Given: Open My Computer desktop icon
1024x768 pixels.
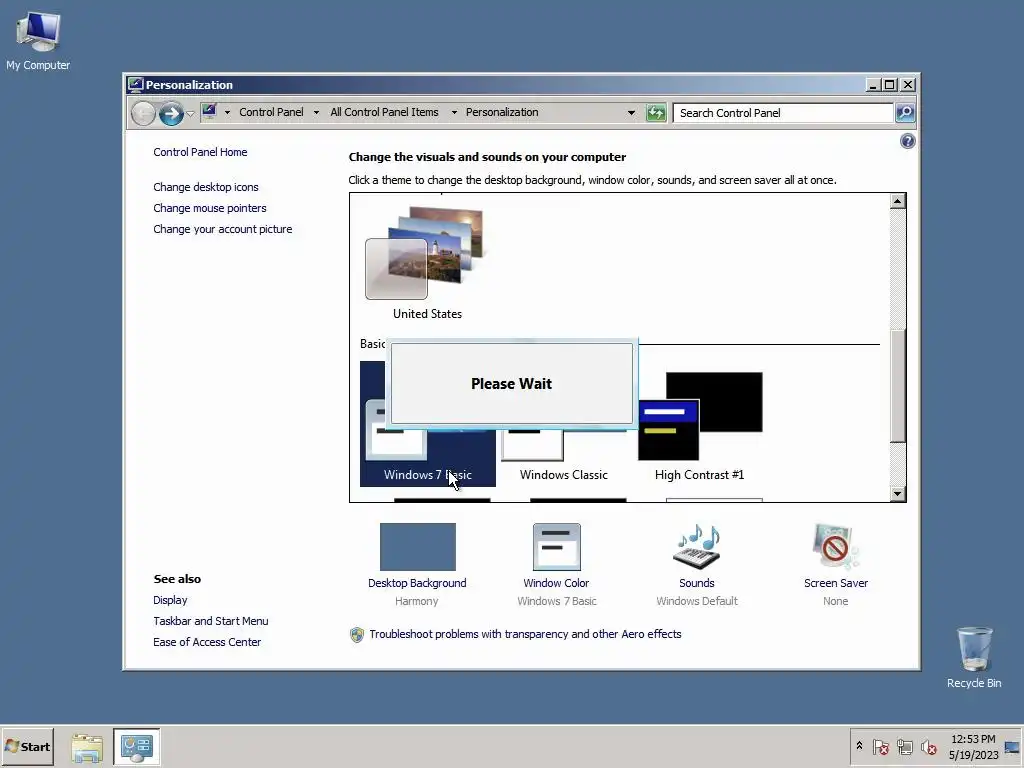Looking at the screenshot, I should (x=38, y=41).
